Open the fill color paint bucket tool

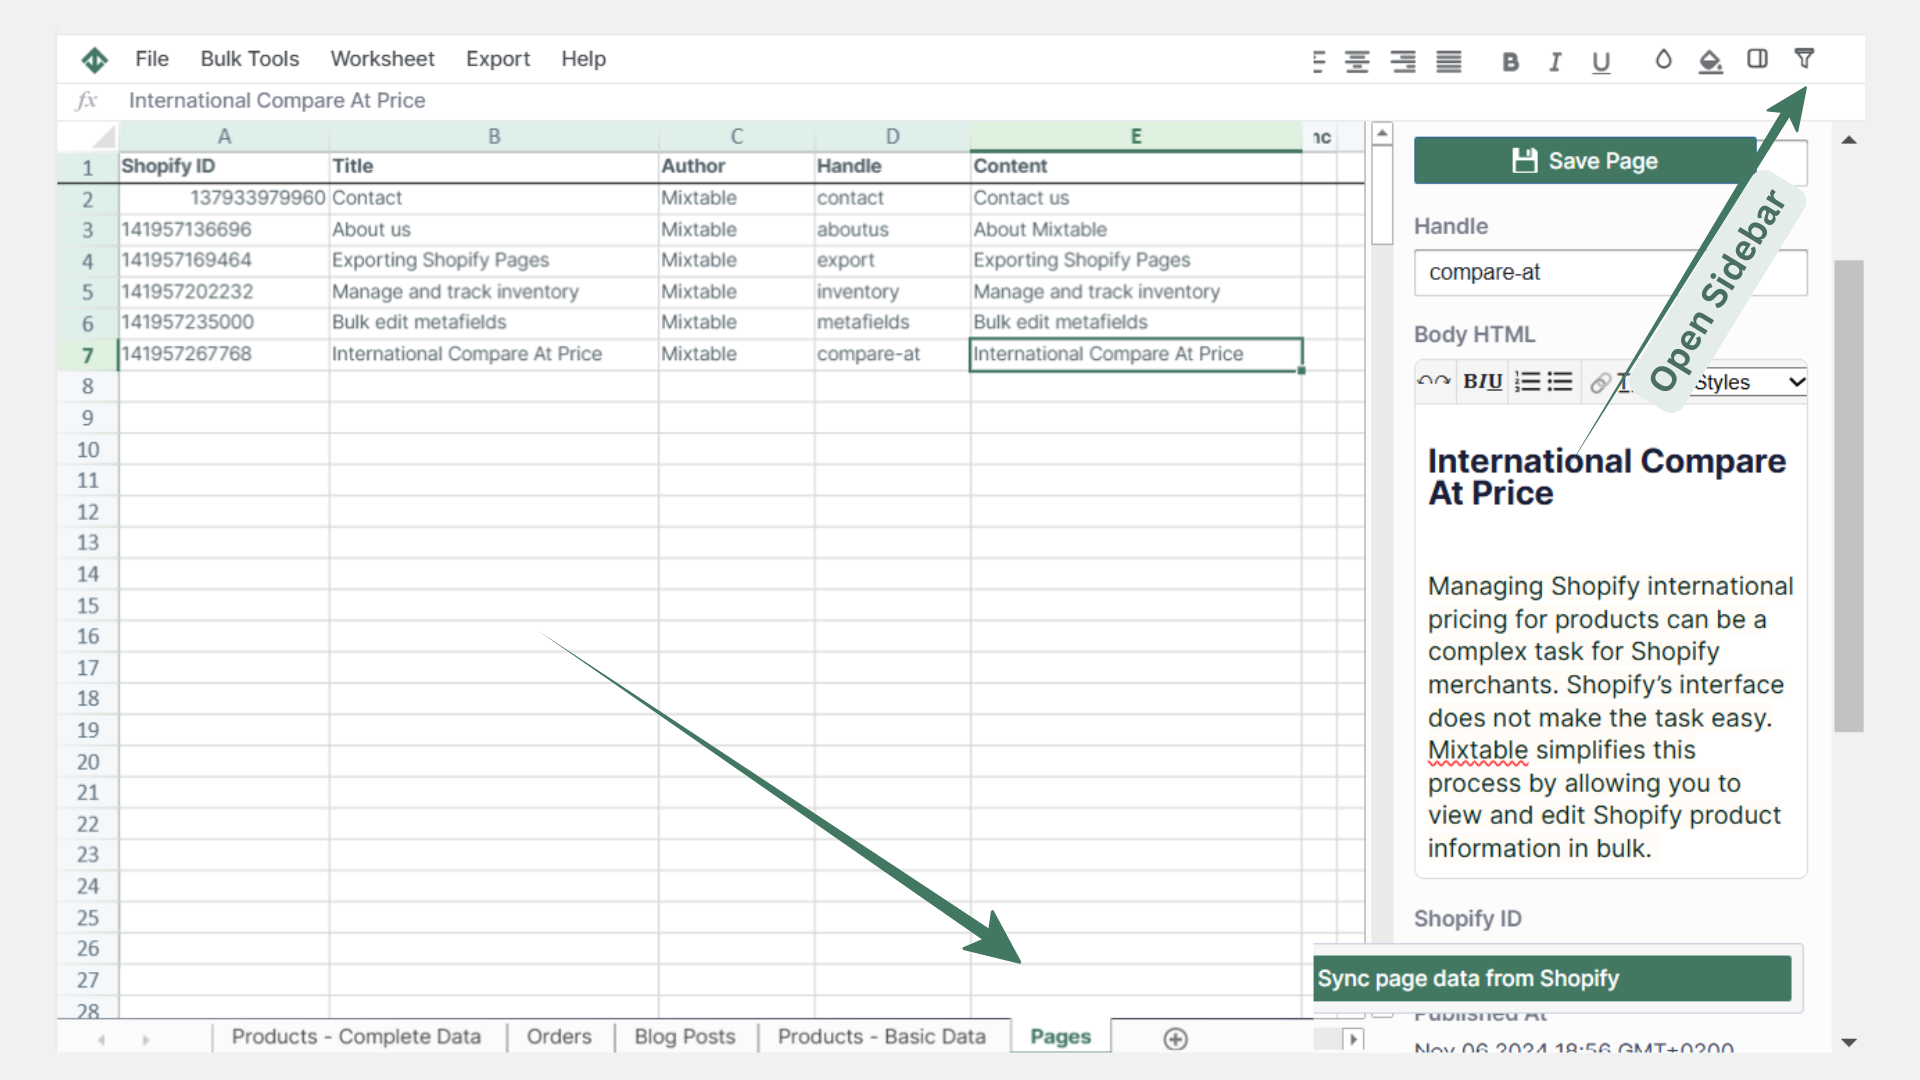click(1711, 60)
